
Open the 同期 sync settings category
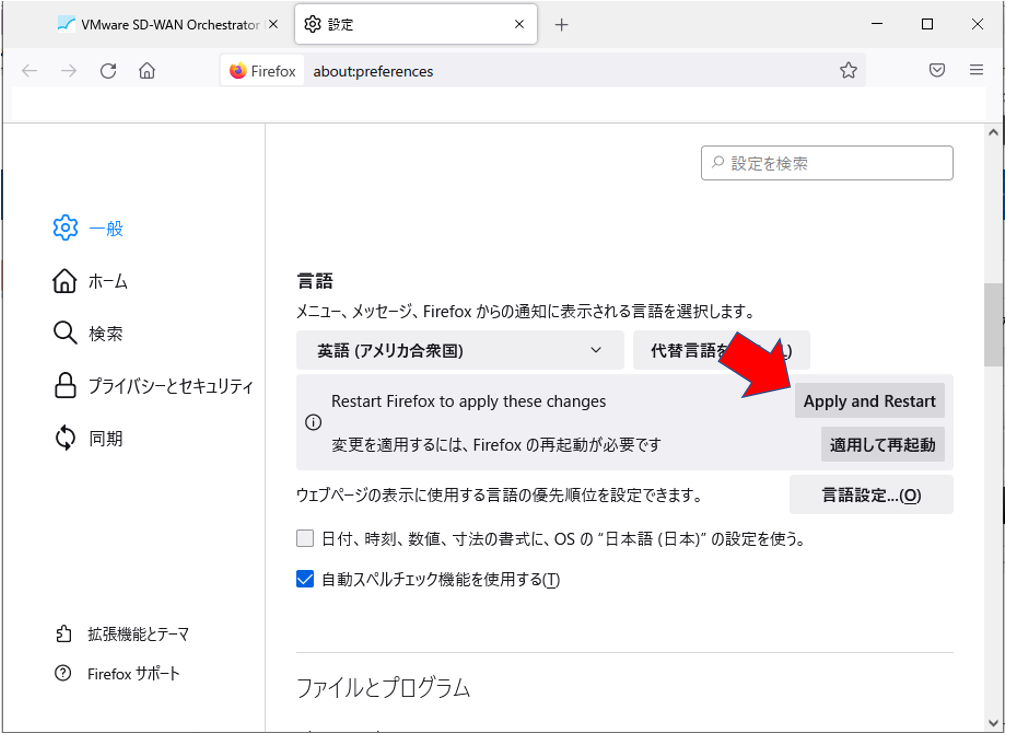(x=88, y=438)
